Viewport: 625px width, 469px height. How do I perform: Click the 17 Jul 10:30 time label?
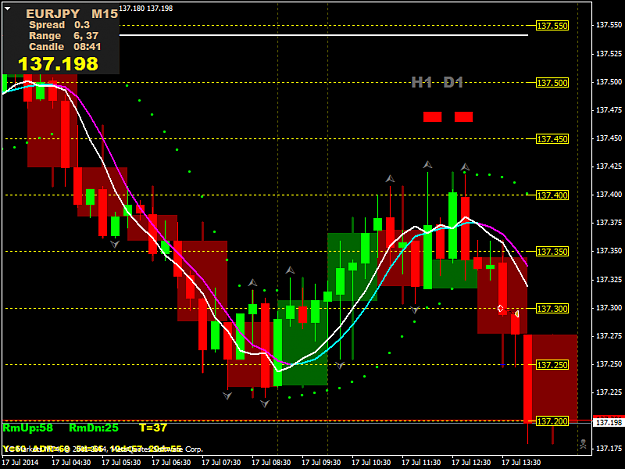tap(371, 462)
